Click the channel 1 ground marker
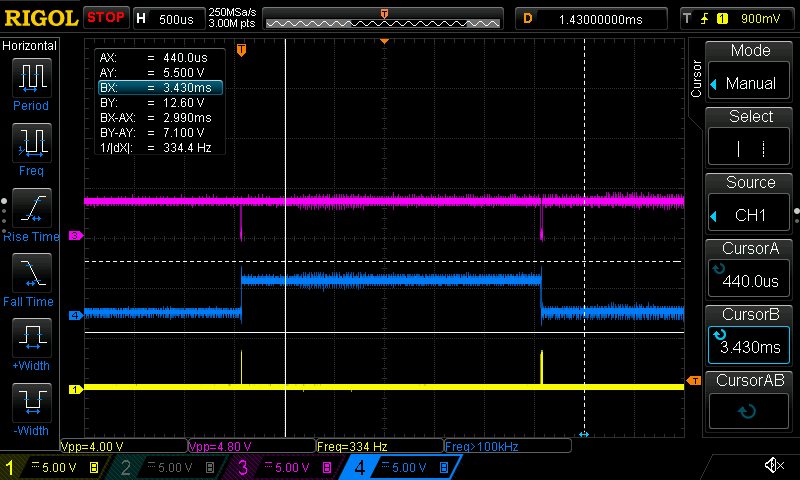800x480 pixels. [76, 389]
